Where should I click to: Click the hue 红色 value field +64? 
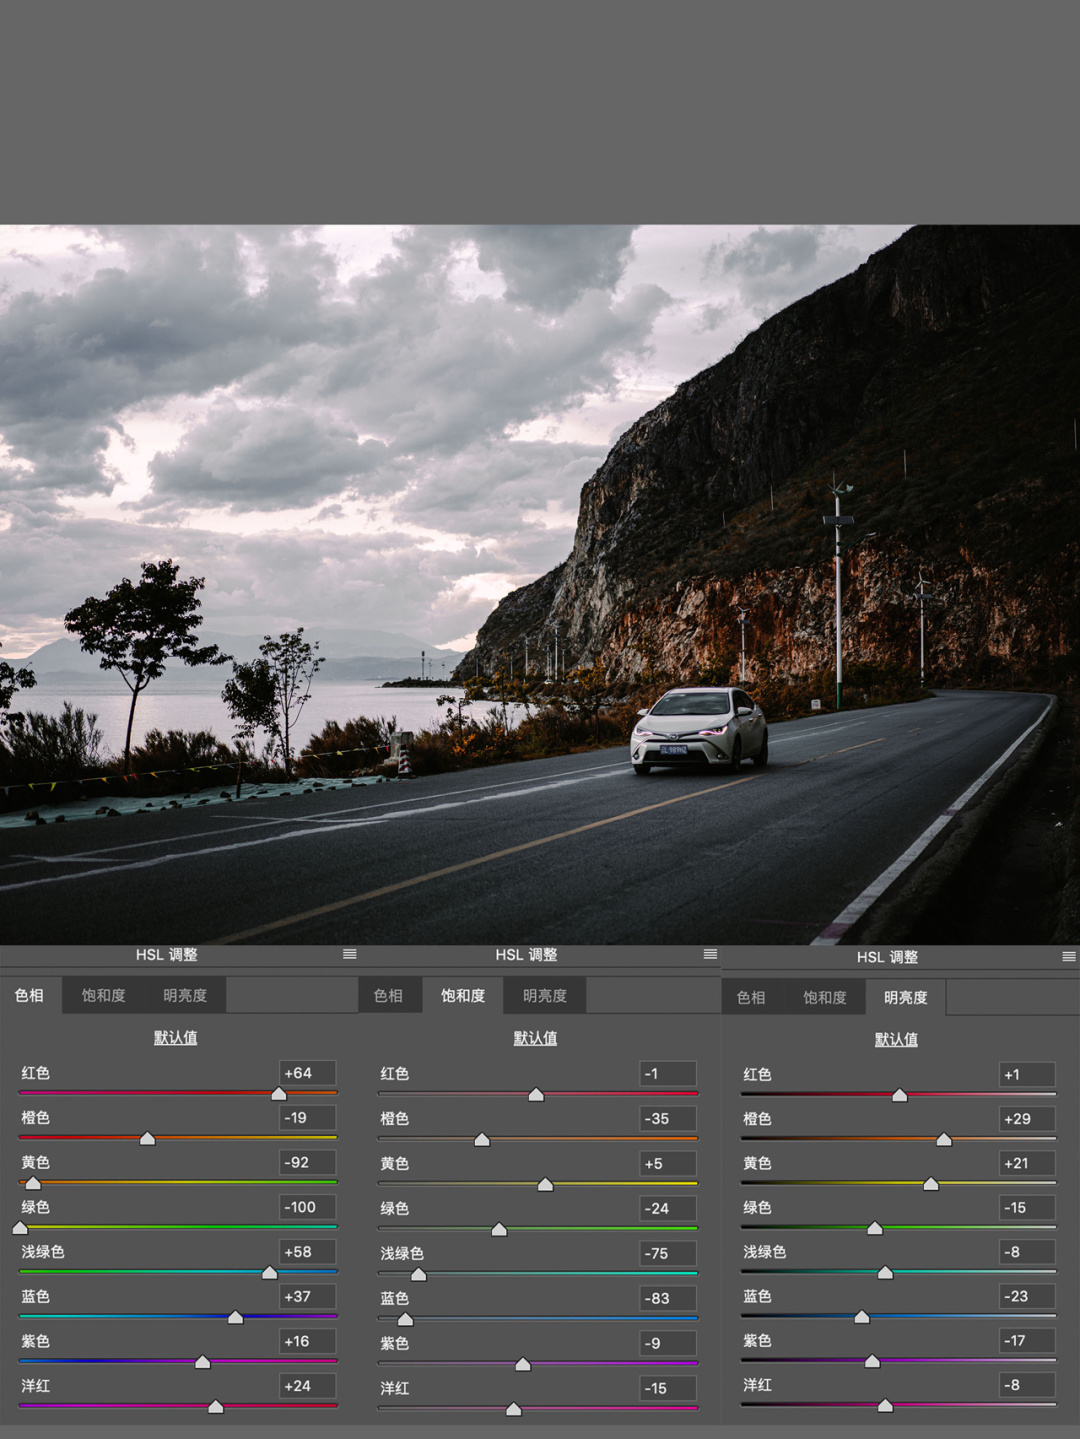(307, 1073)
